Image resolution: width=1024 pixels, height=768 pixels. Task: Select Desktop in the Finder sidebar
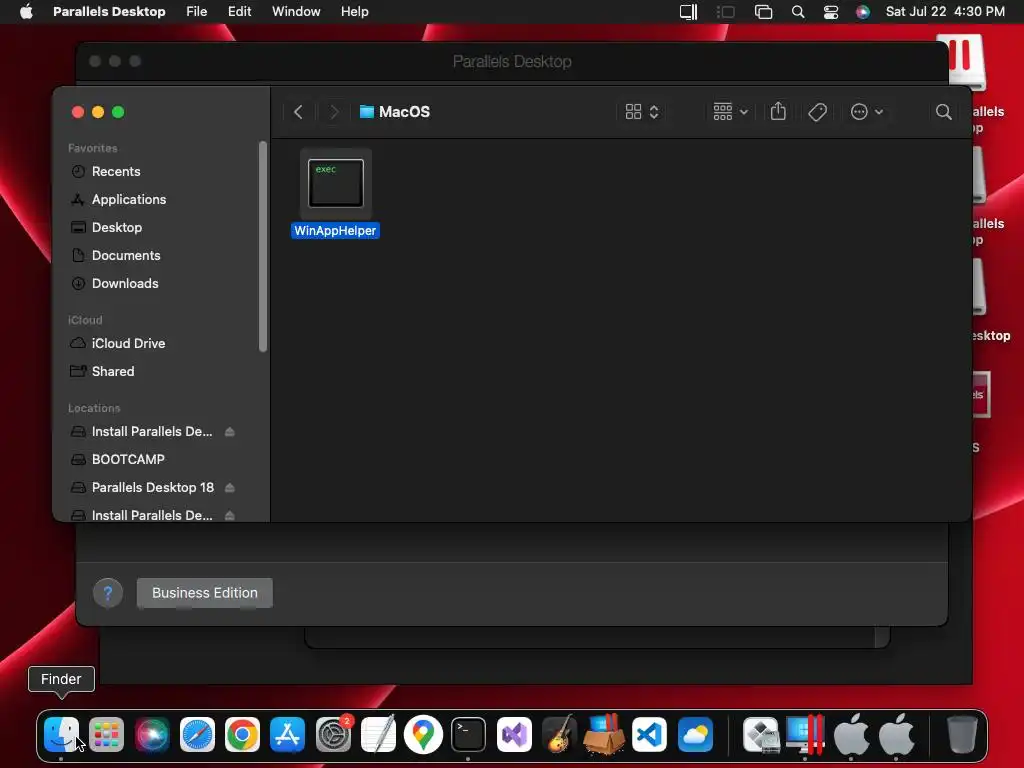[117, 227]
